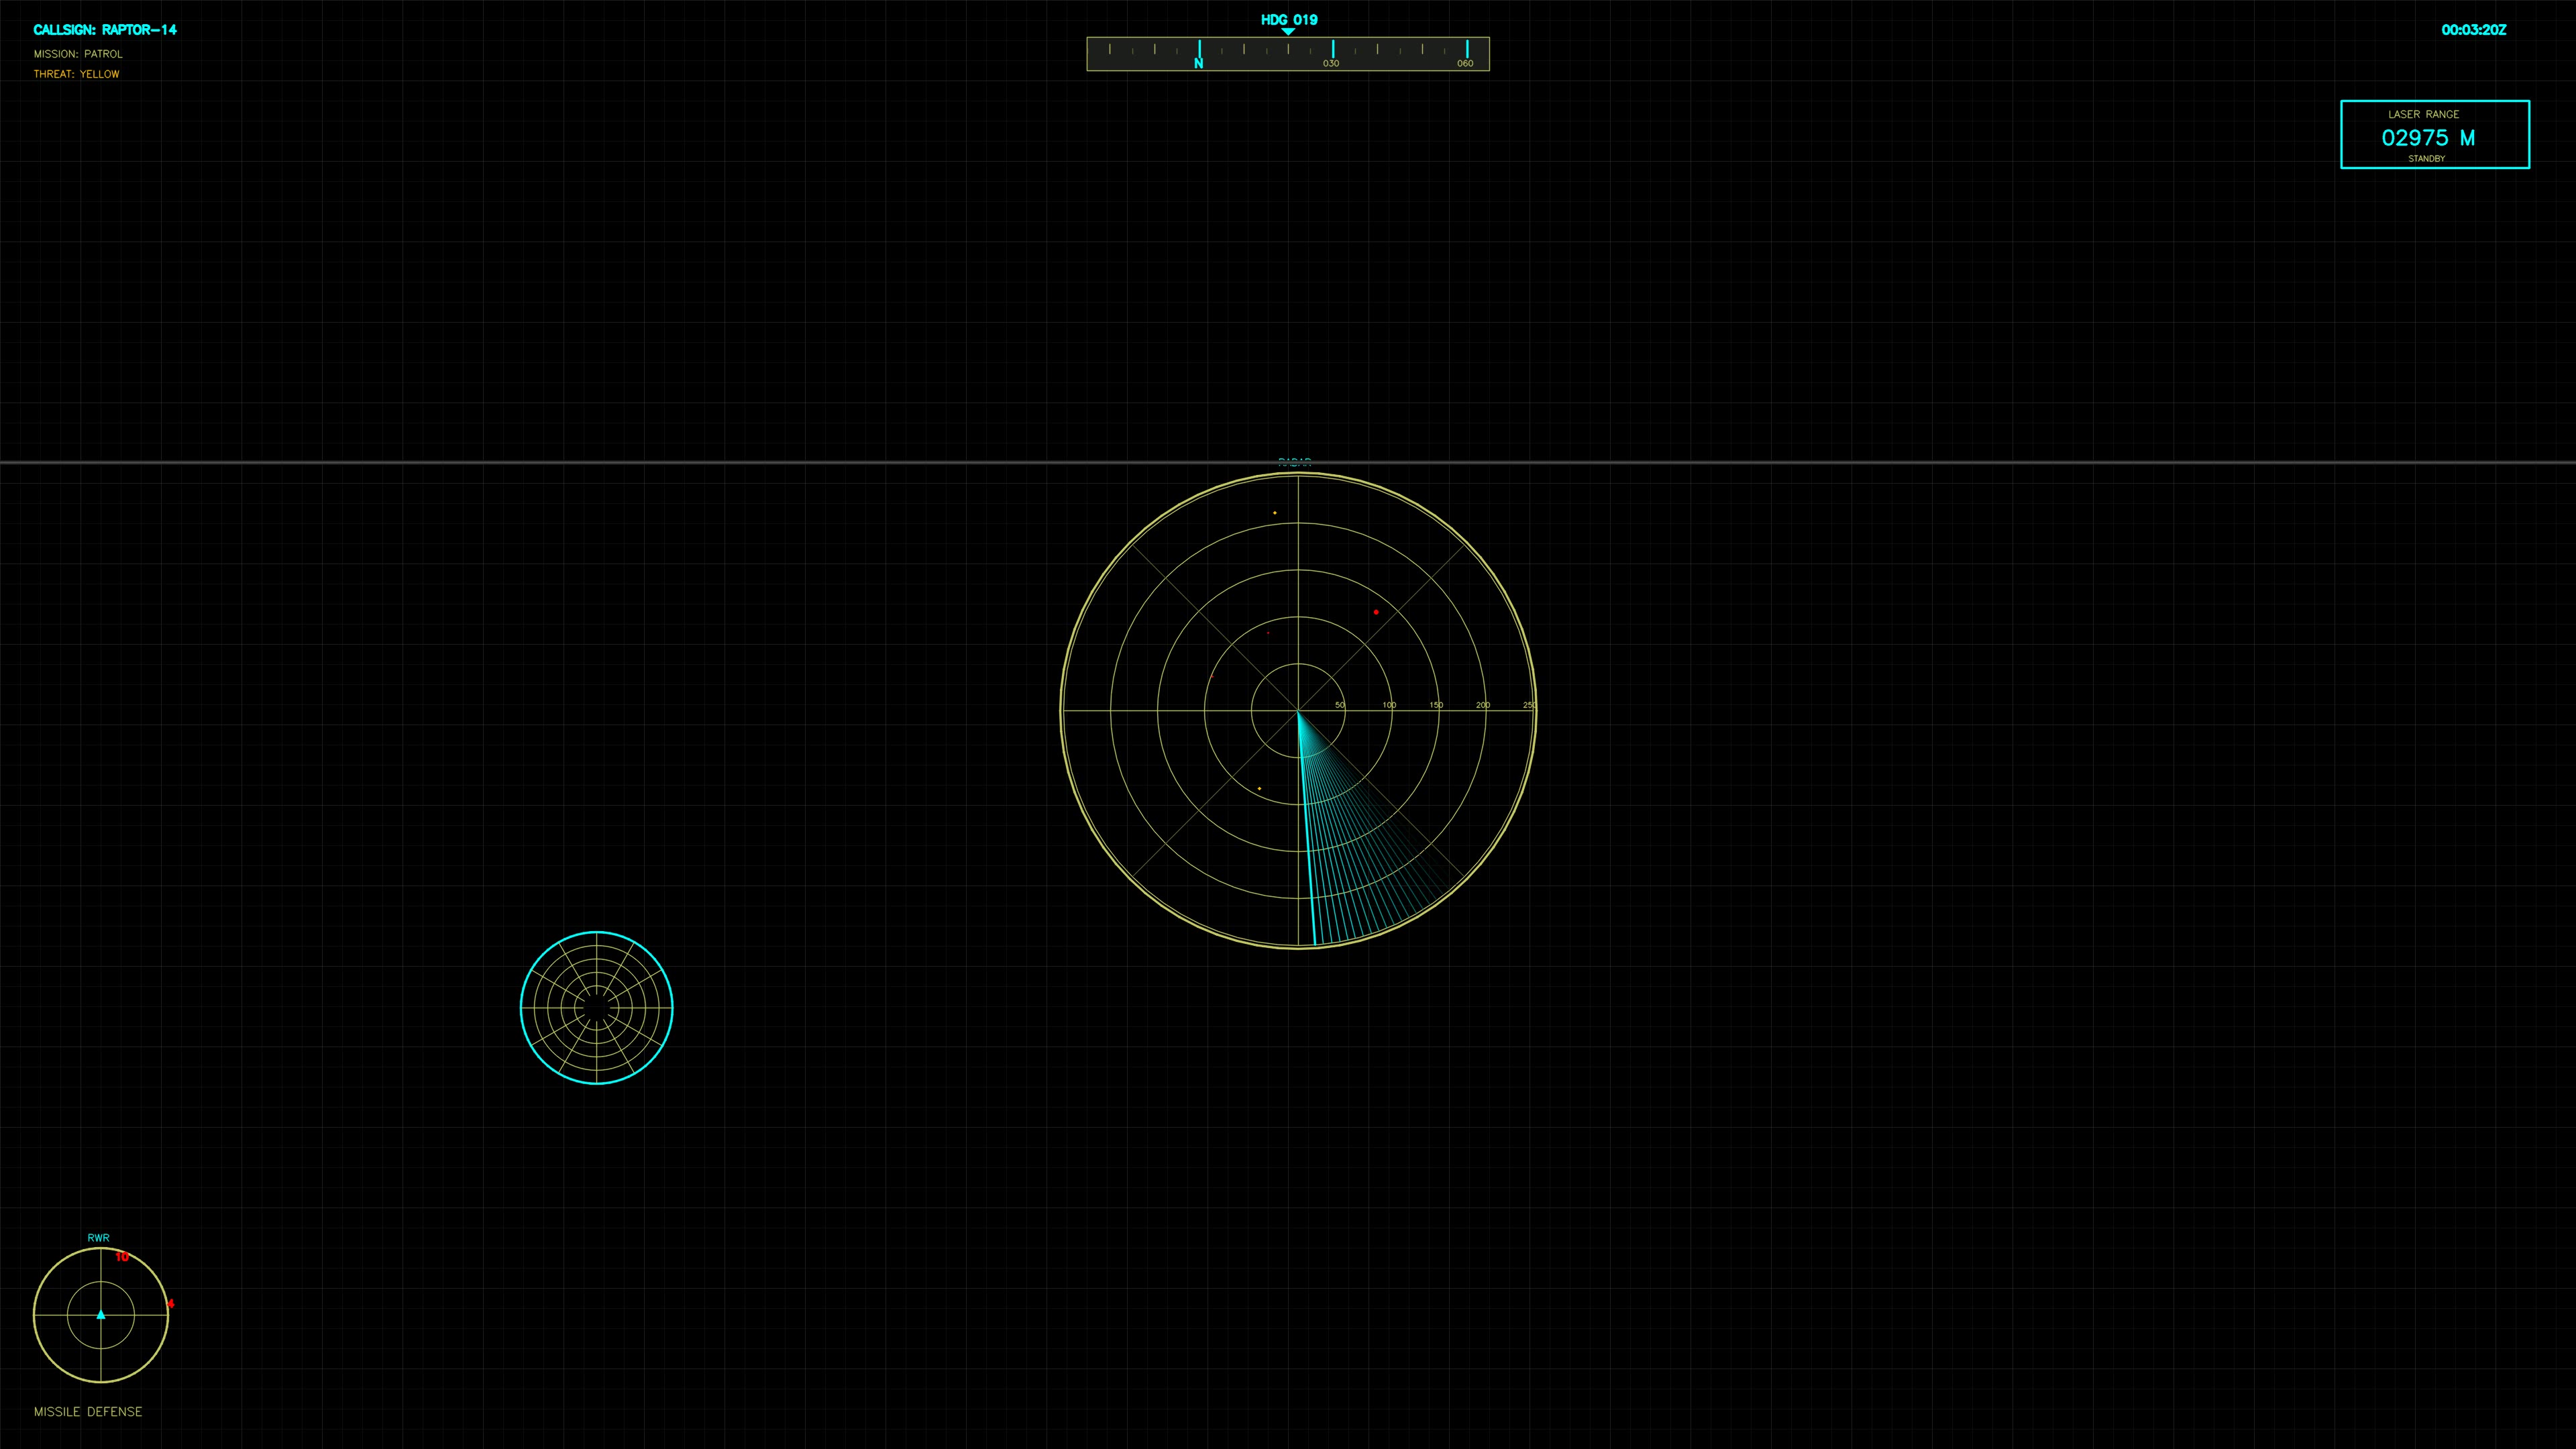The width and height of the screenshot is (2576, 1449).
Task: Click the N mark on the heading tape
Action: [1198, 59]
